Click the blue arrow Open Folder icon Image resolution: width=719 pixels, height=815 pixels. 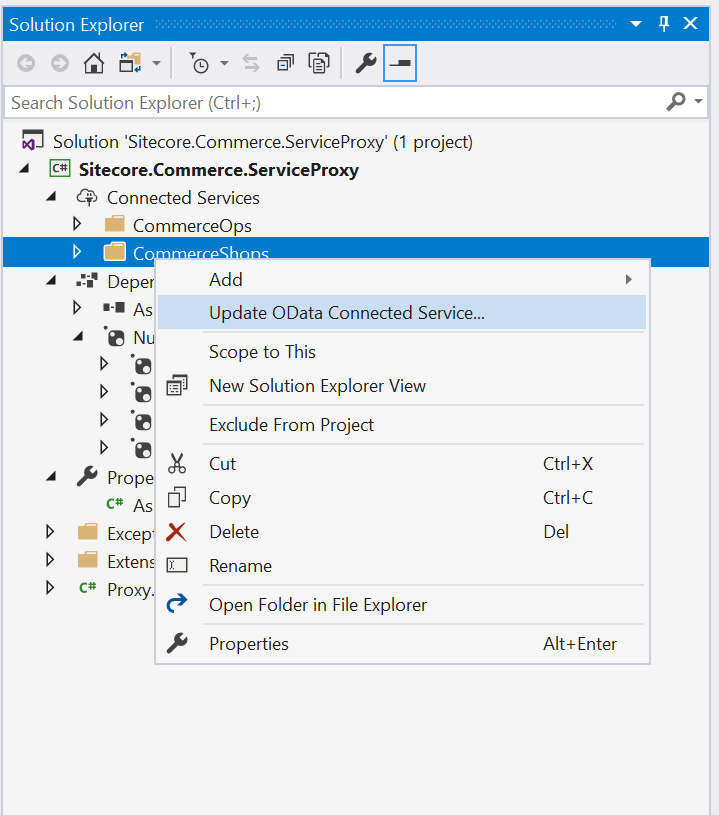pos(177,603)
